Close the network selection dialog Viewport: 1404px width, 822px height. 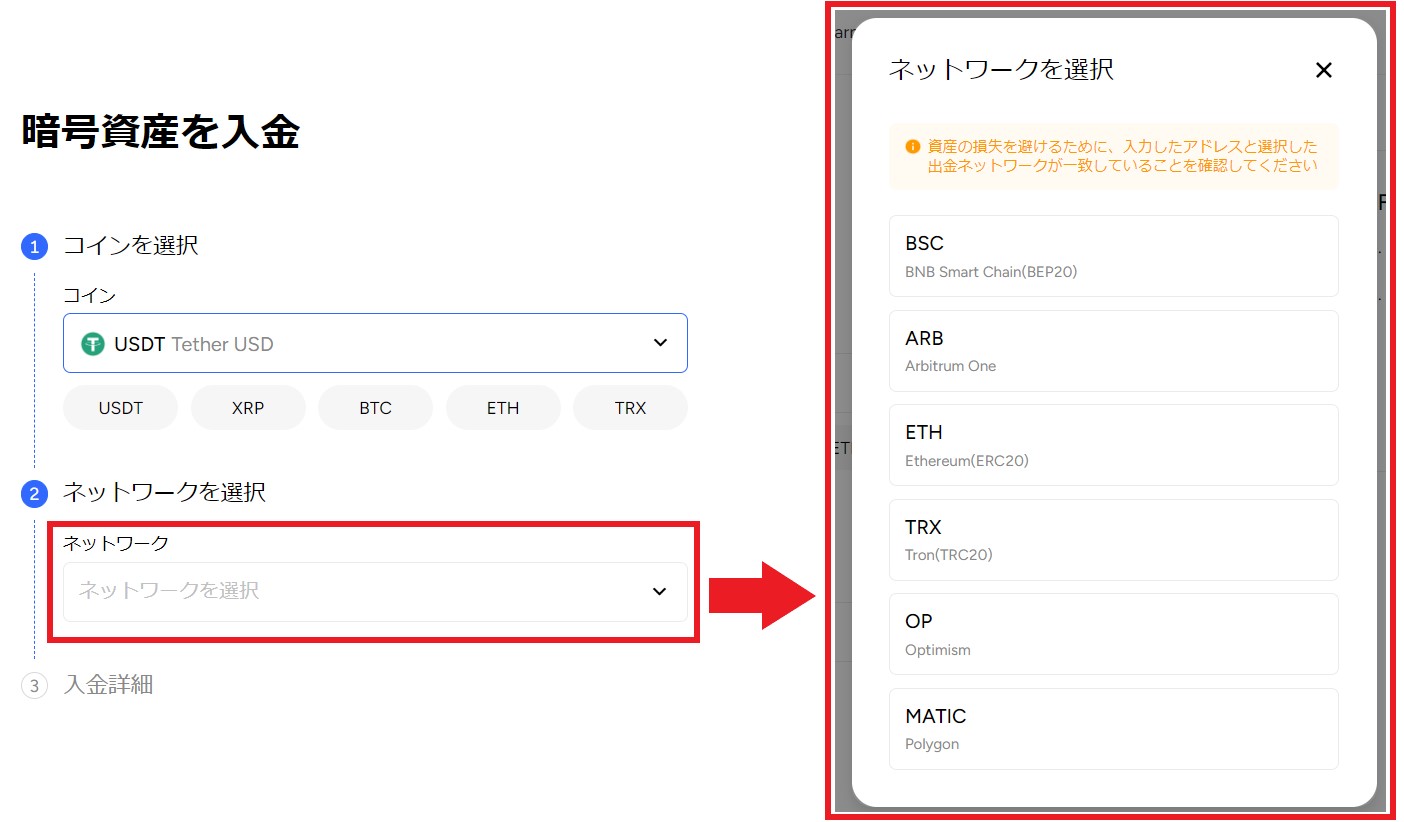[1324, 70]
